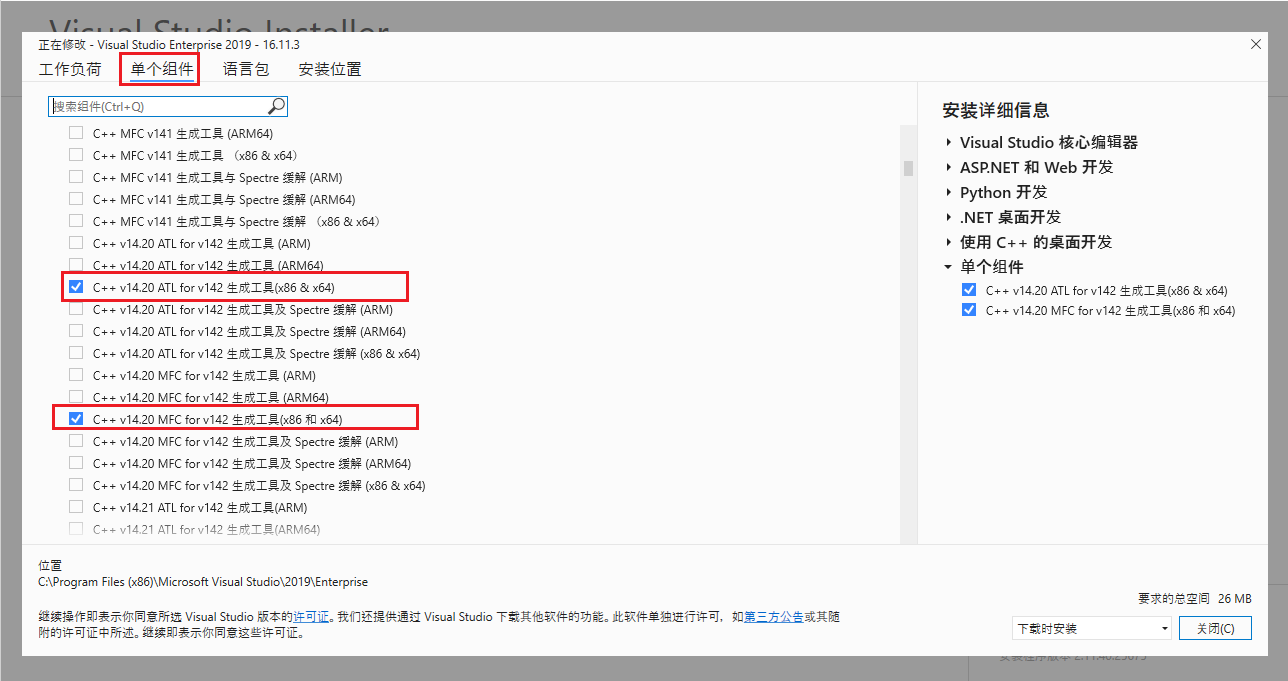Check MFC v141 Spectre 缓解 (ARM64) box

(x=76, y=199)
